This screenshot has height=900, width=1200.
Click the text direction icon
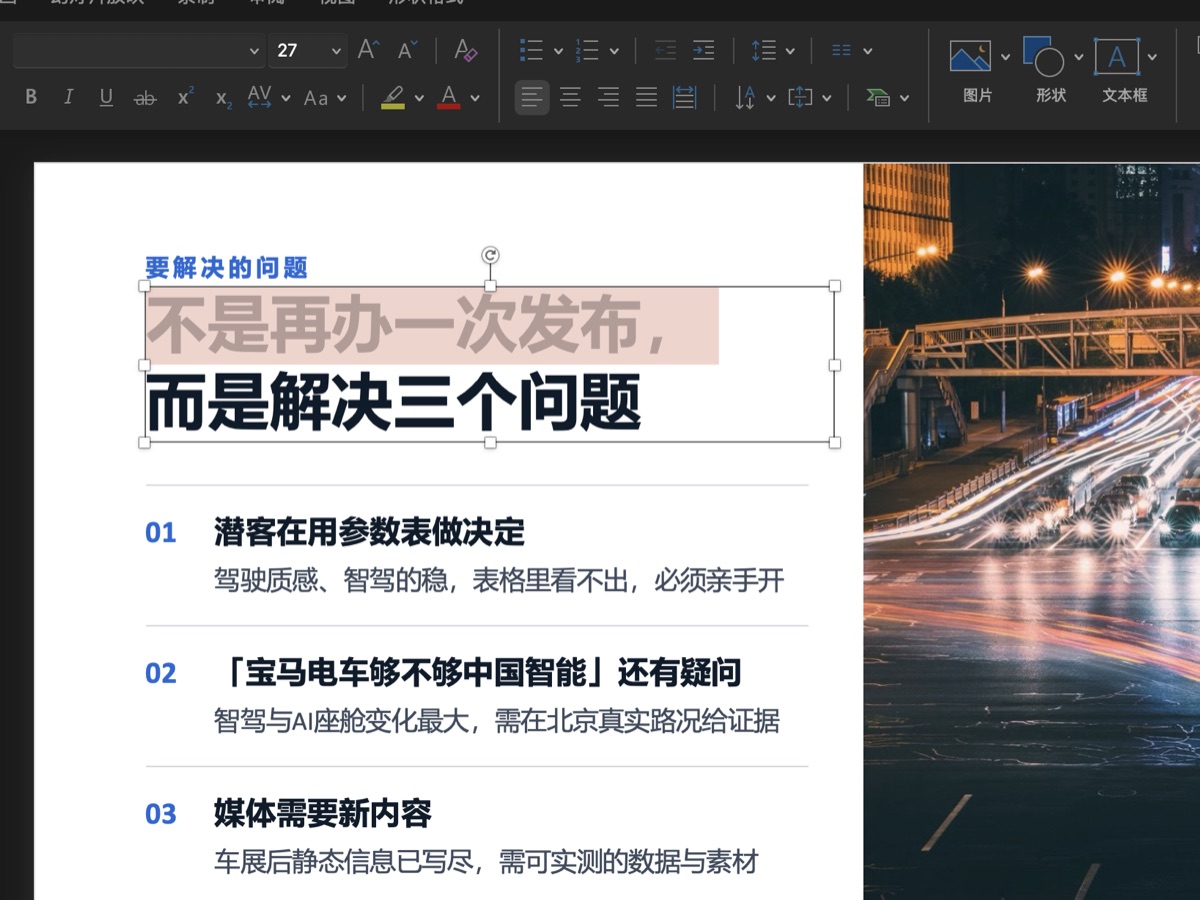pos(745,97)
